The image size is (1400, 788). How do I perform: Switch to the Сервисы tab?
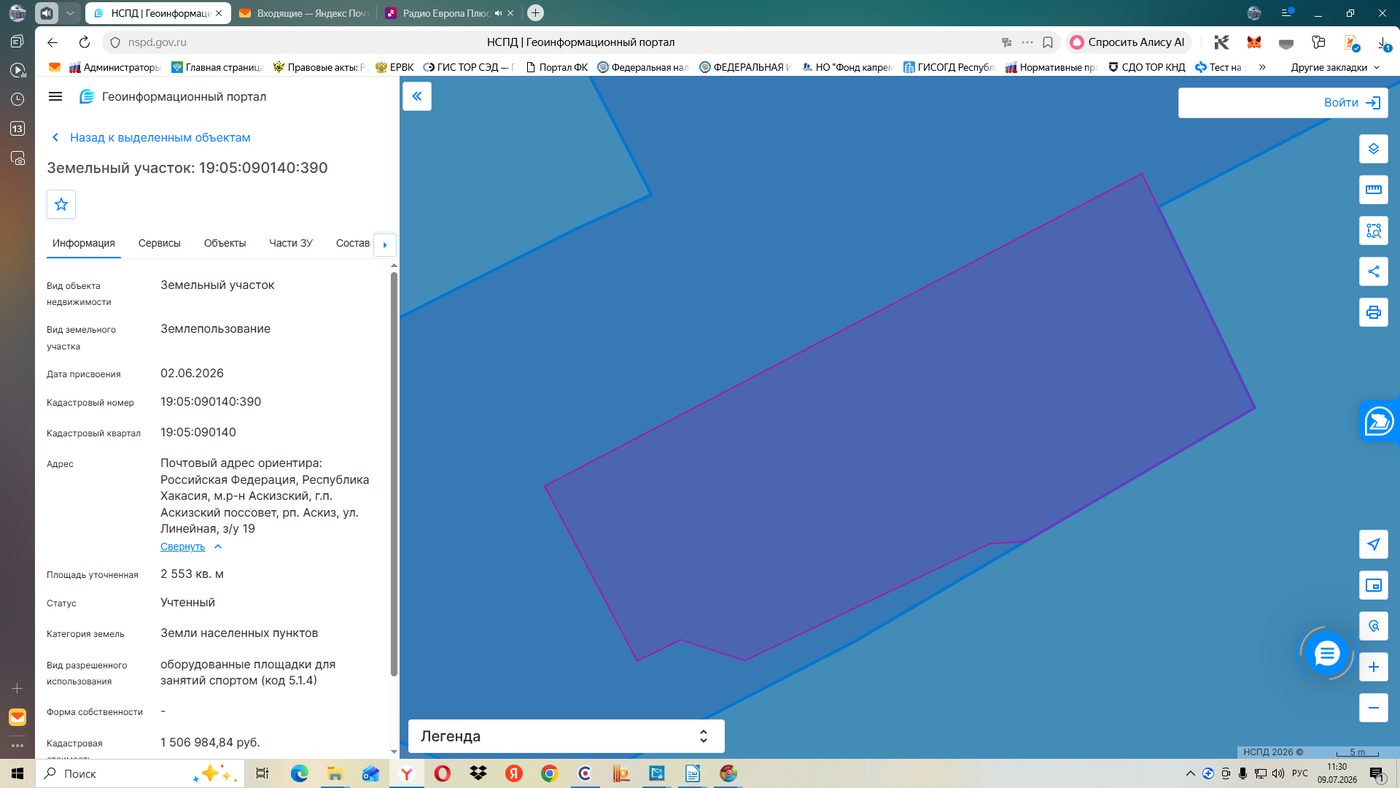pyautogui.click(x=159, y=243)
